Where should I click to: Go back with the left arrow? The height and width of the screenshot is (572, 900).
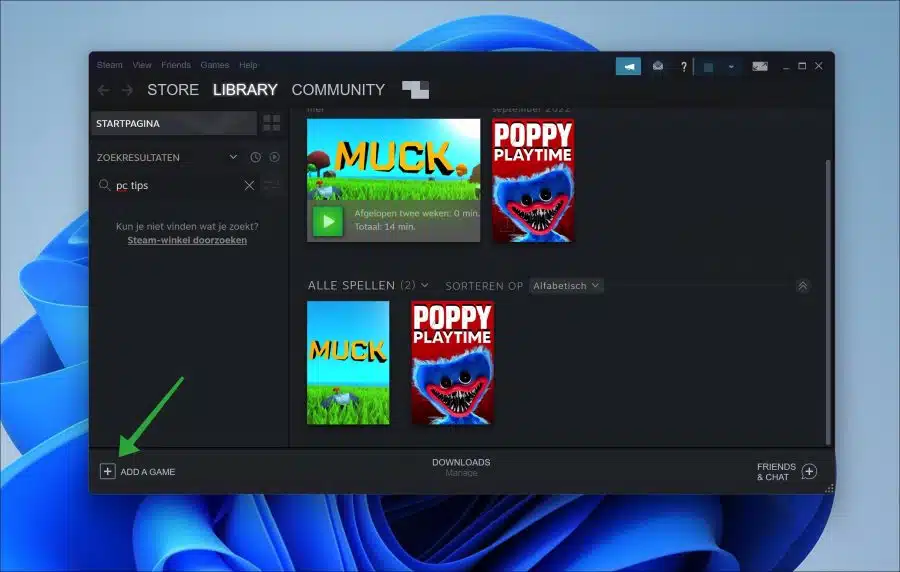pyautogui.click(x=104, y=90)
